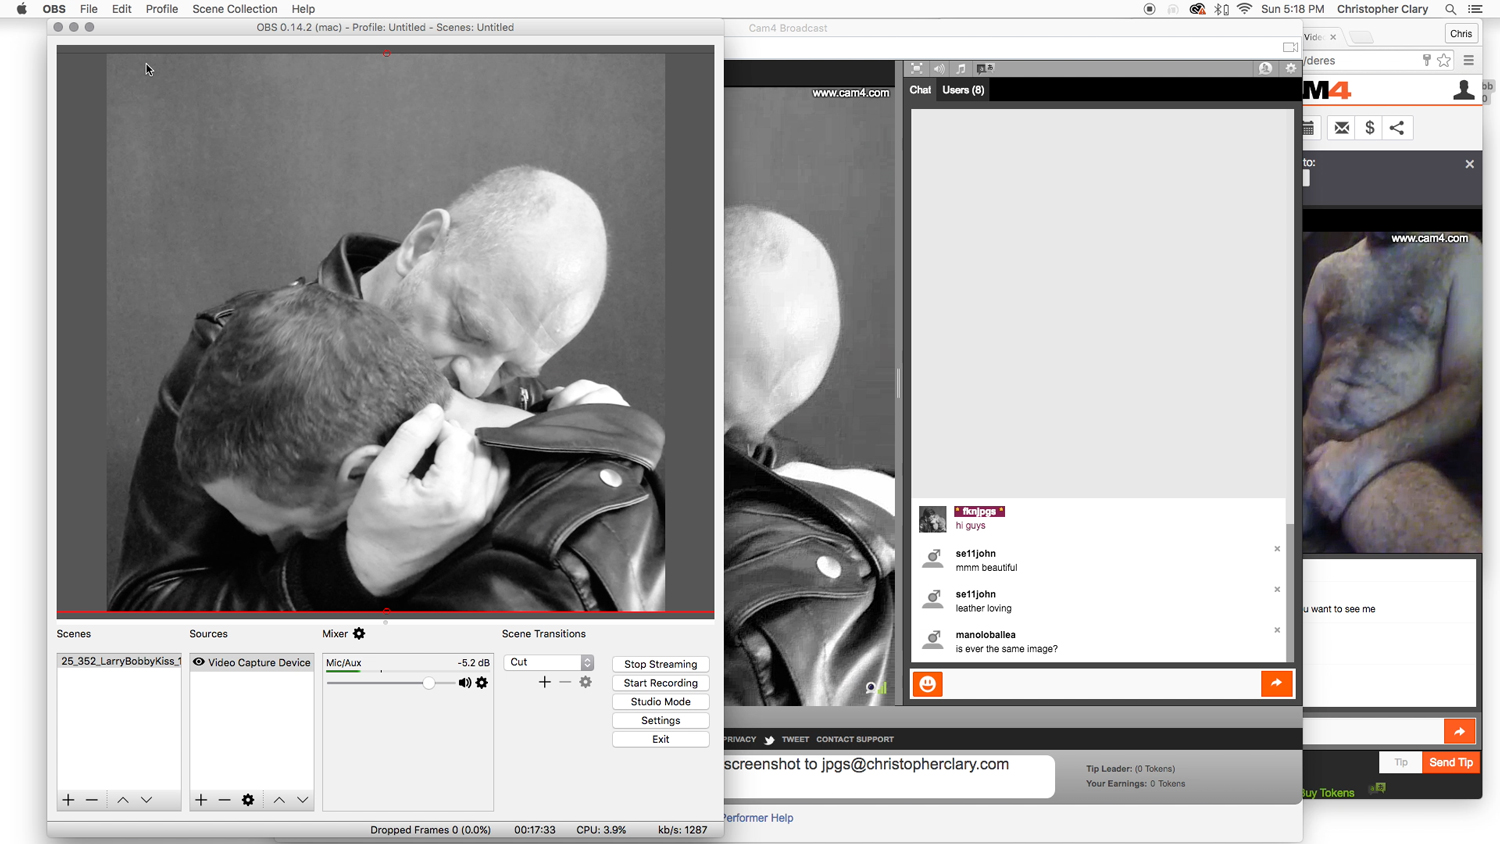Open Performer Help link
The image size is (1500, 844).
(x=757, y=818)
